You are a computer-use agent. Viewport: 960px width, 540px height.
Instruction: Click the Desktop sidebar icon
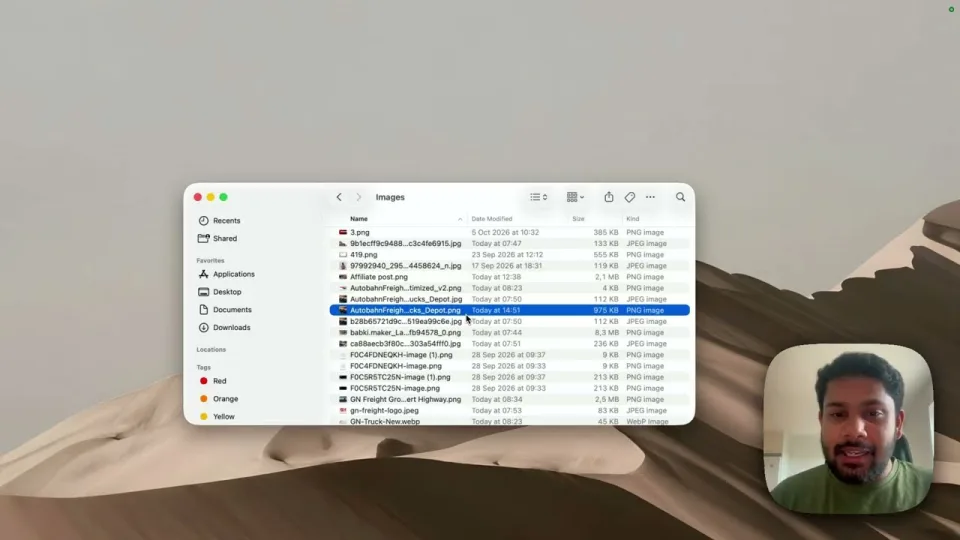[203, 292]
